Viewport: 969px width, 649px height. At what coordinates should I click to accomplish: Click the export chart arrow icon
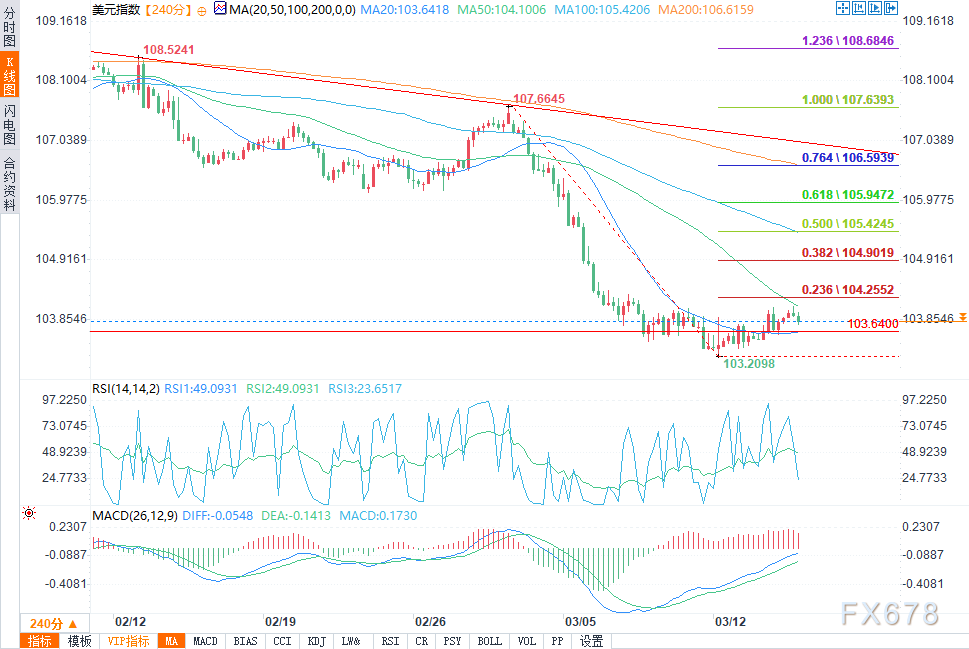(x=891, y=8)
